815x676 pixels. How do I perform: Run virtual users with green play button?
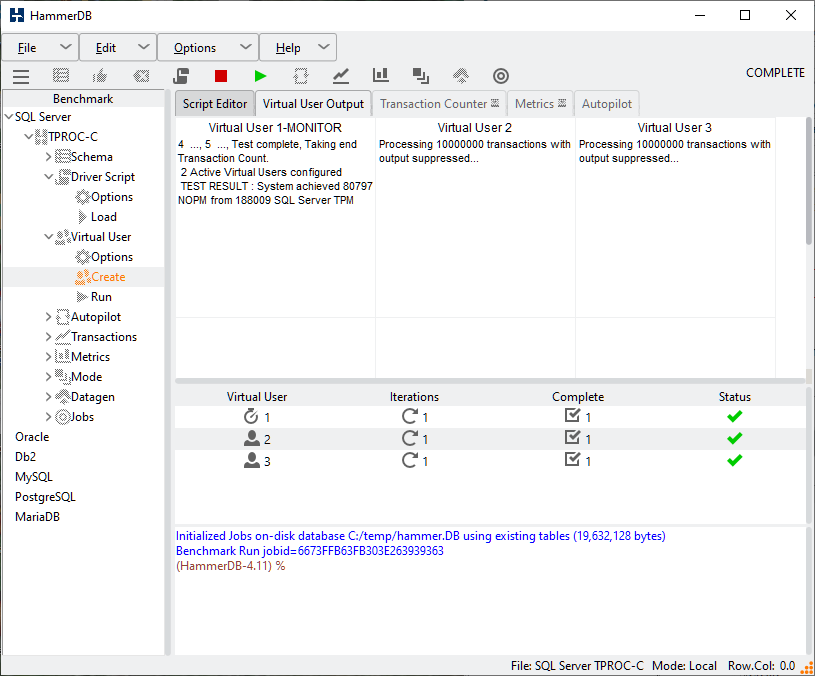[260, 76]
